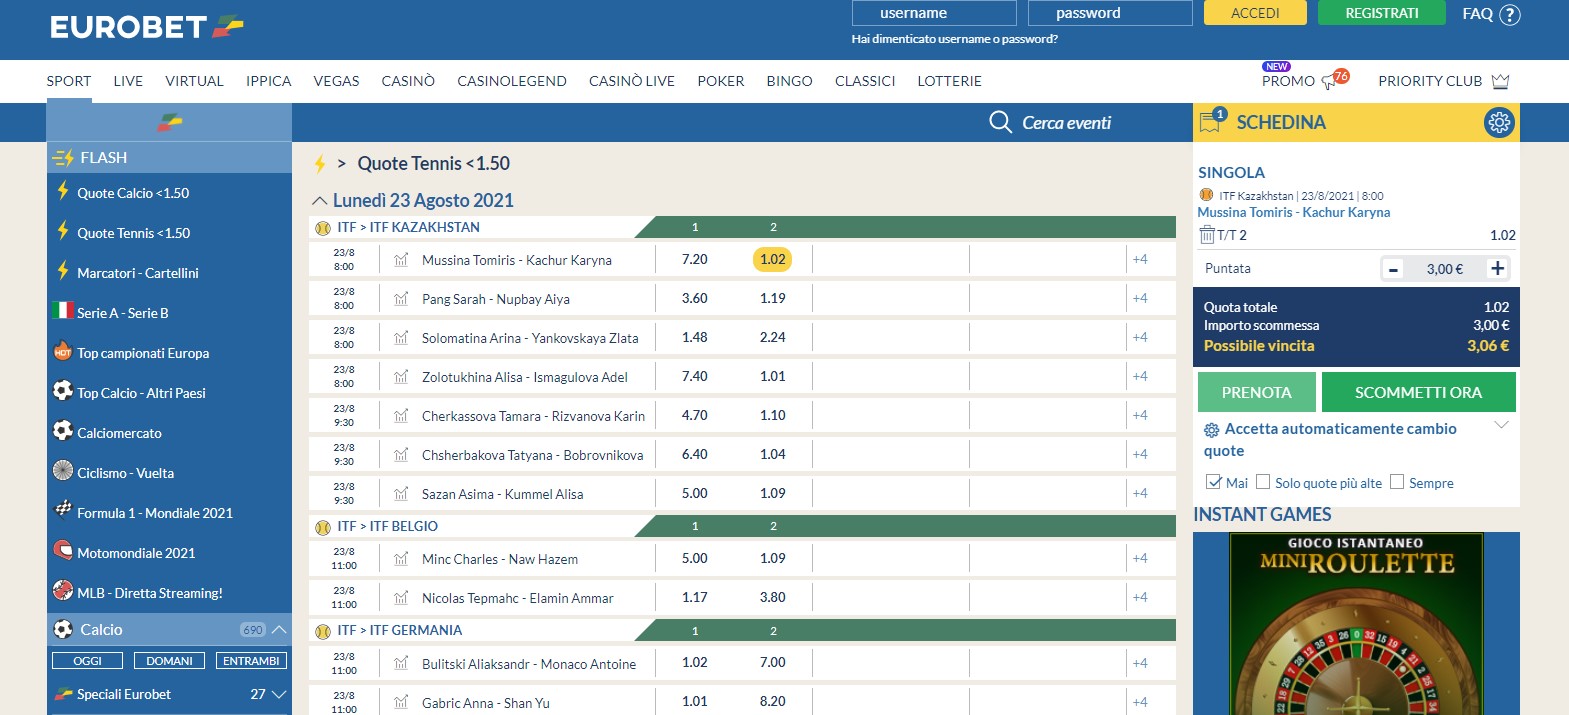Image resolution: width=1569 pixels, height=715 pixels.
Task: Open the FAQ help question mark icon
Action: pyautogui.click(x=1510, y=14)
